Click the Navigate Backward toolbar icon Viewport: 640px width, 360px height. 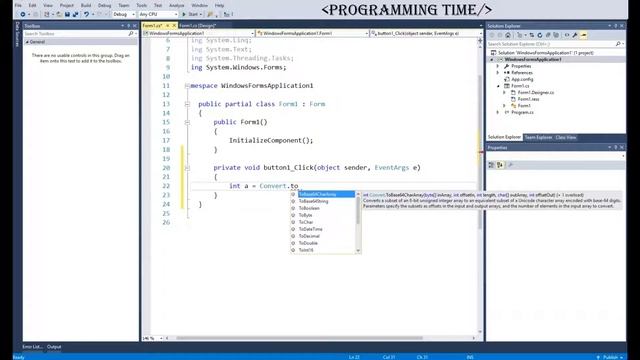23,14
